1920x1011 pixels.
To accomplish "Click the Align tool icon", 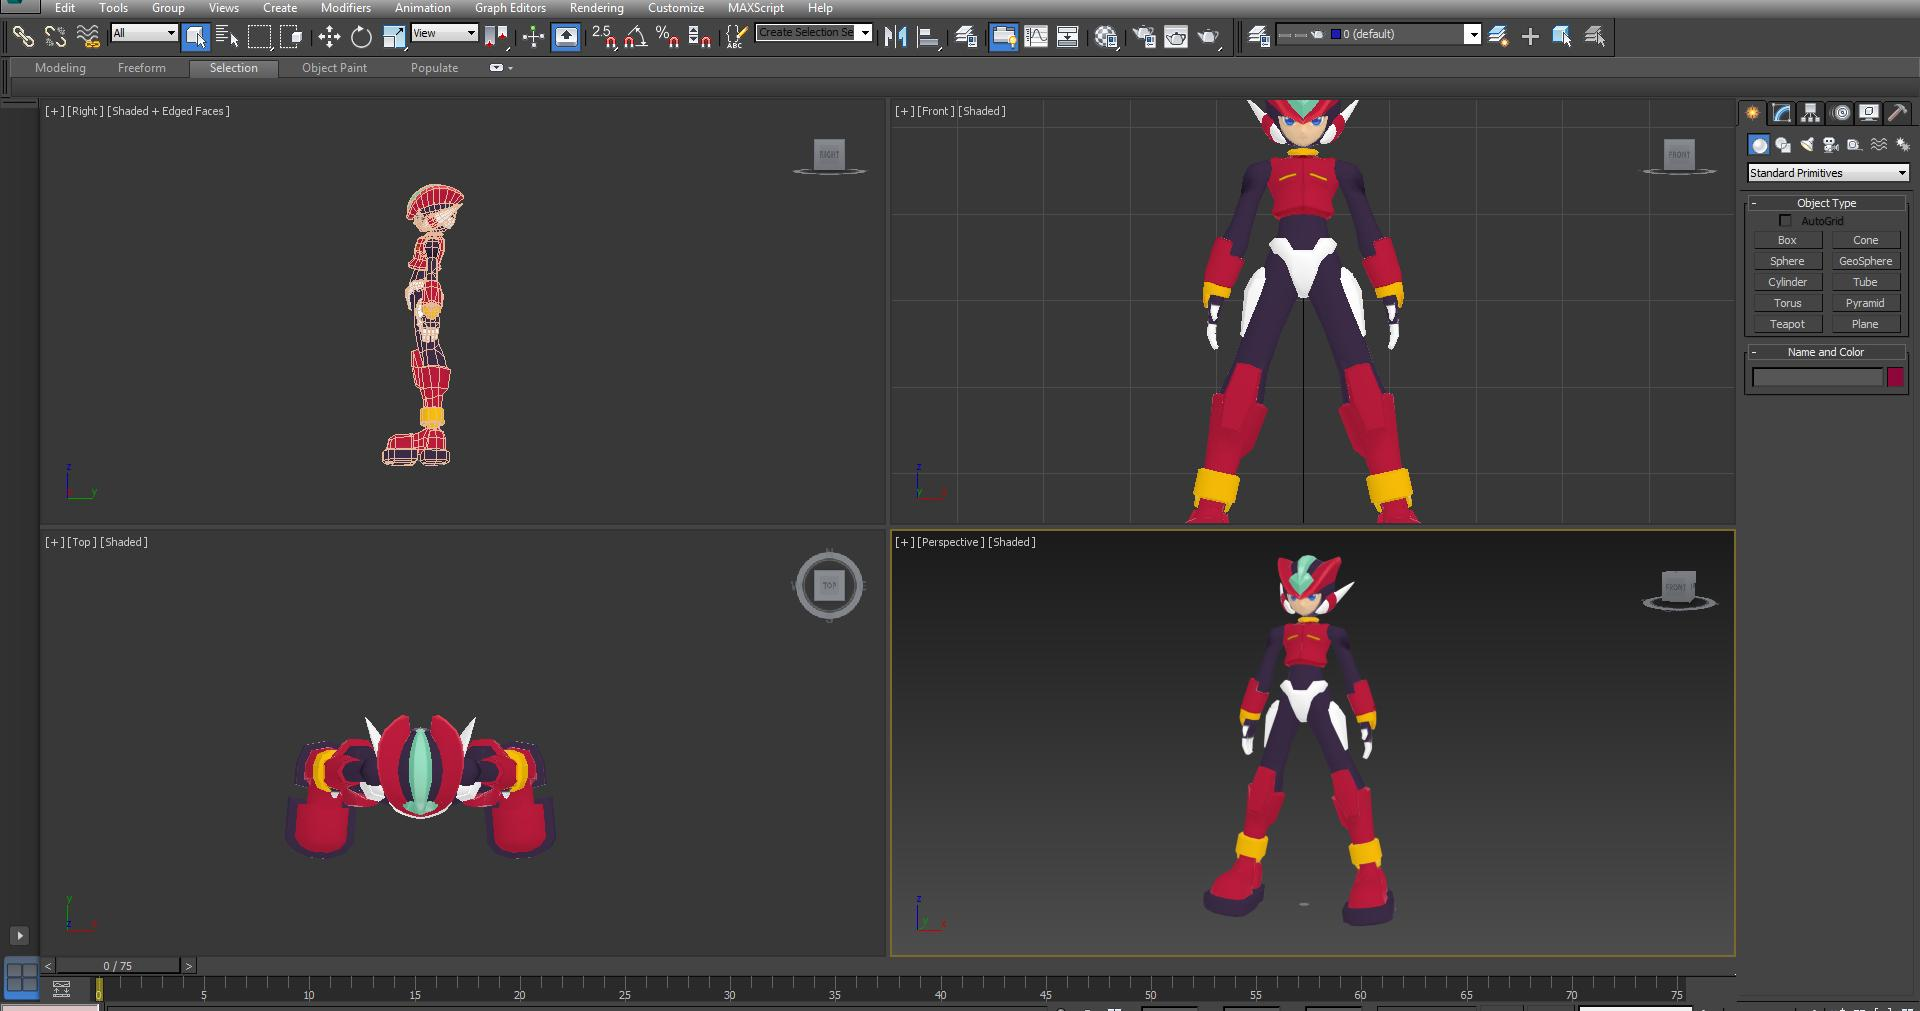I will 928,37.
